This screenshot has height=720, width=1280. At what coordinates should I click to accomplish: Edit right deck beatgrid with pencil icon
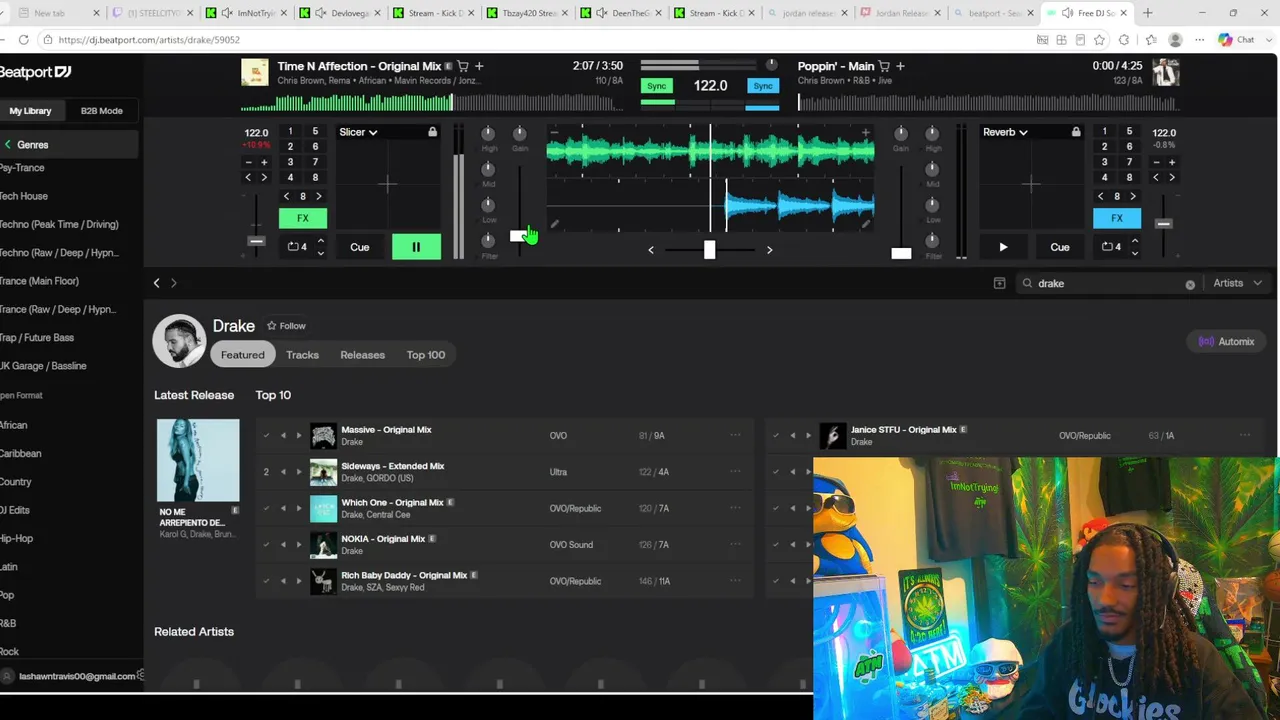[x=865, y=224]
